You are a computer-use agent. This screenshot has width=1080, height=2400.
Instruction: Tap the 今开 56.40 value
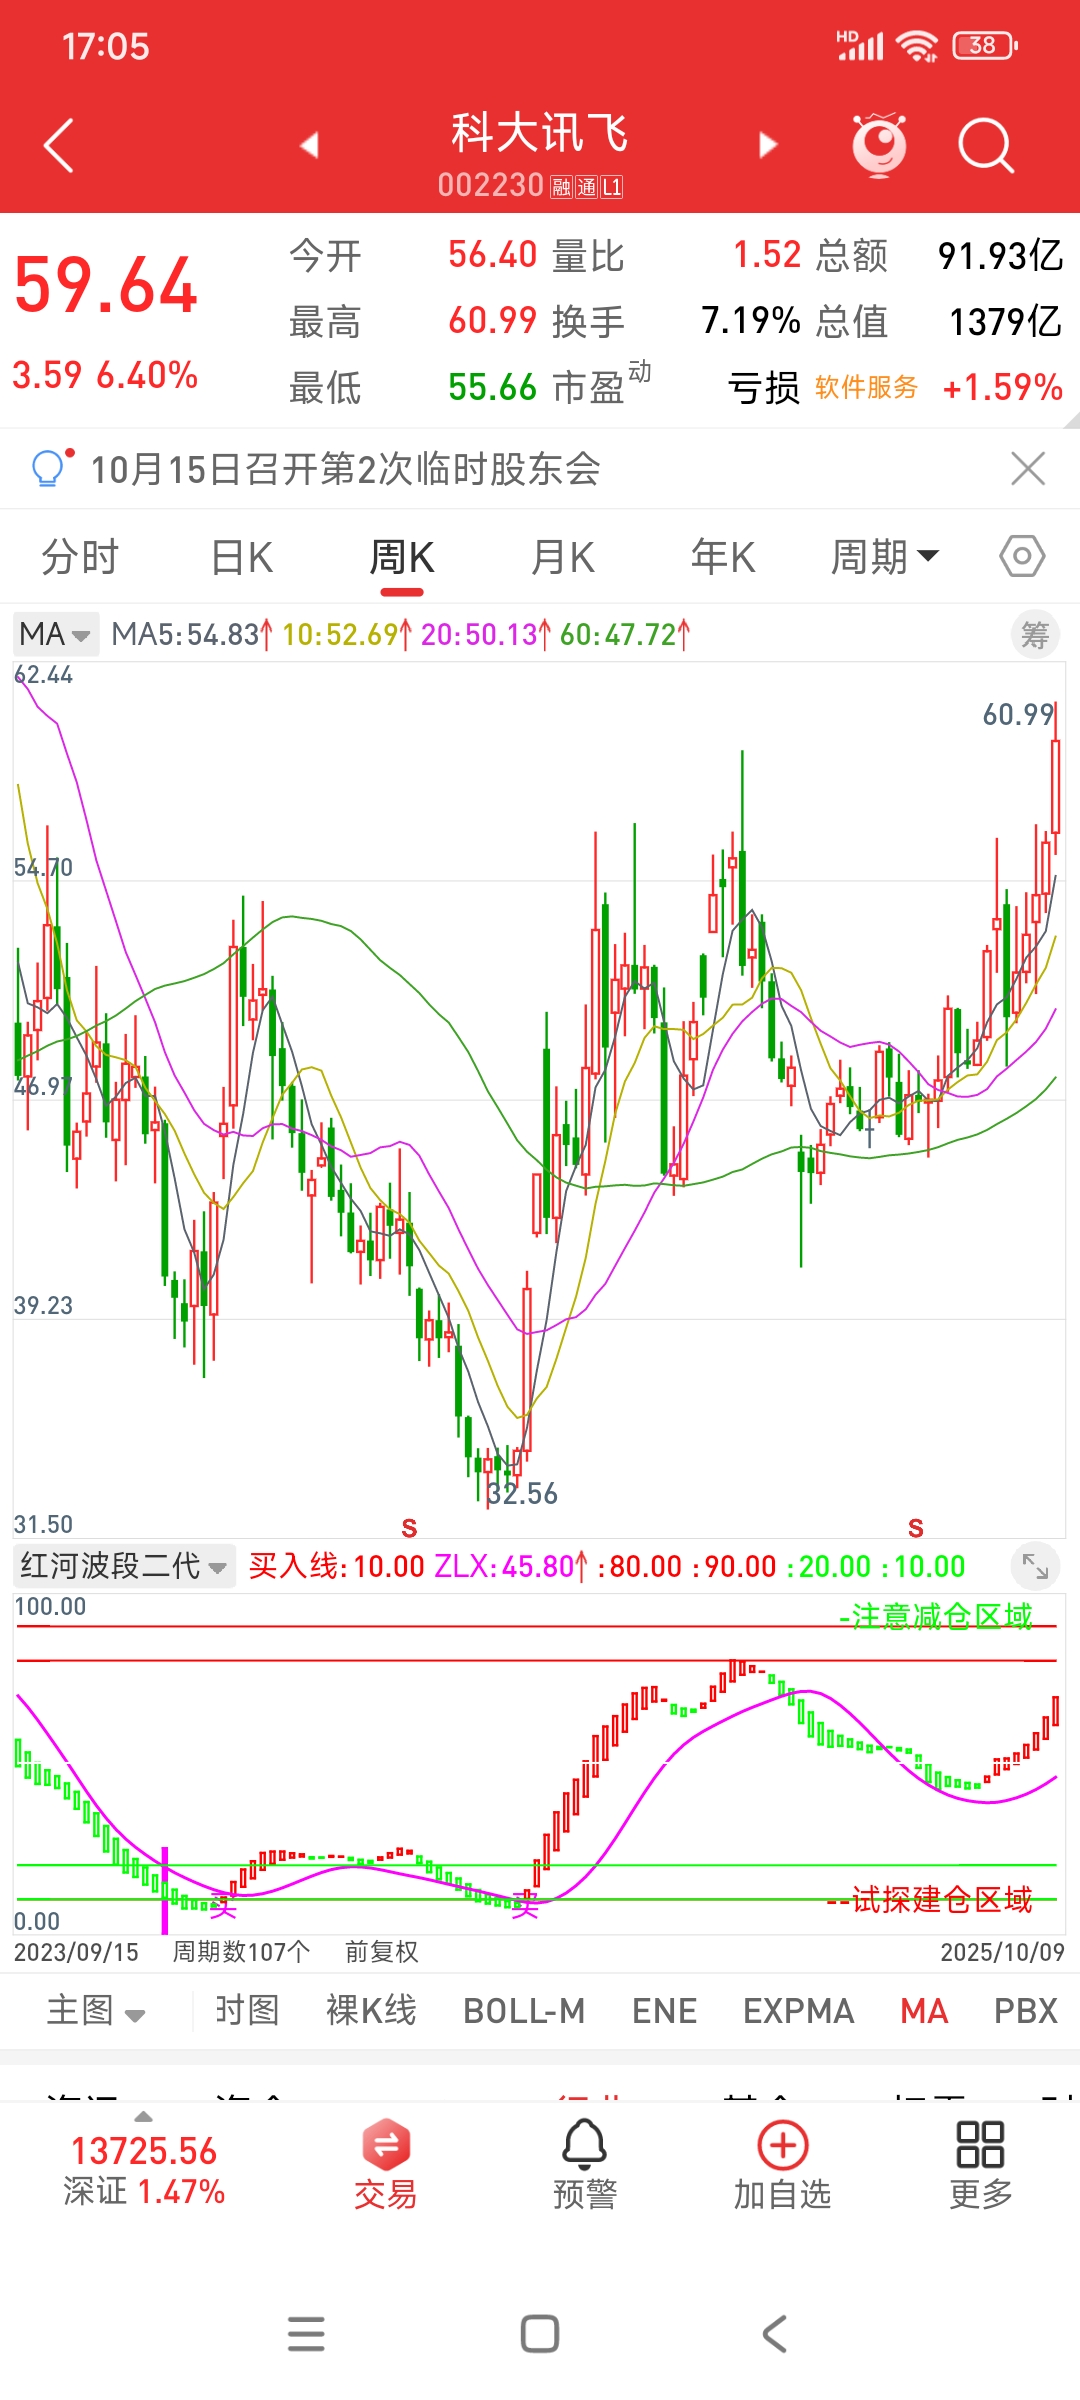click(492, 255)
